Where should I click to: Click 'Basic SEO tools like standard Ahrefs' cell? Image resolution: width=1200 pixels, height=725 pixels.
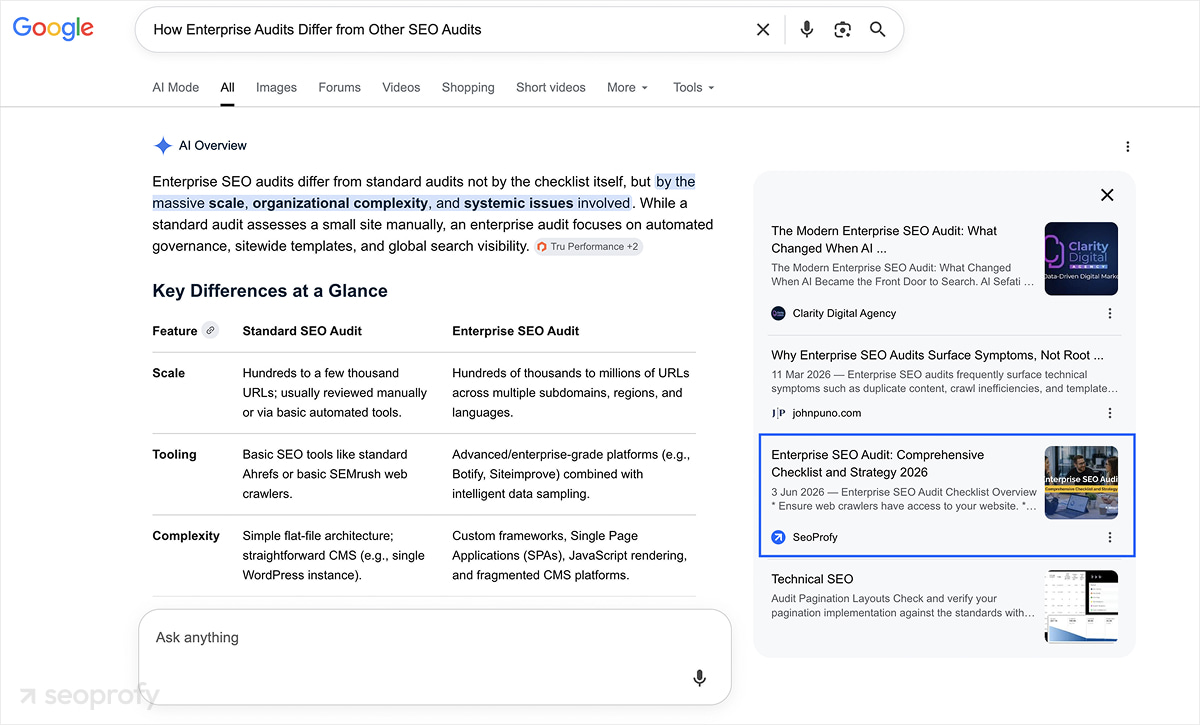(x=325, y=474)
